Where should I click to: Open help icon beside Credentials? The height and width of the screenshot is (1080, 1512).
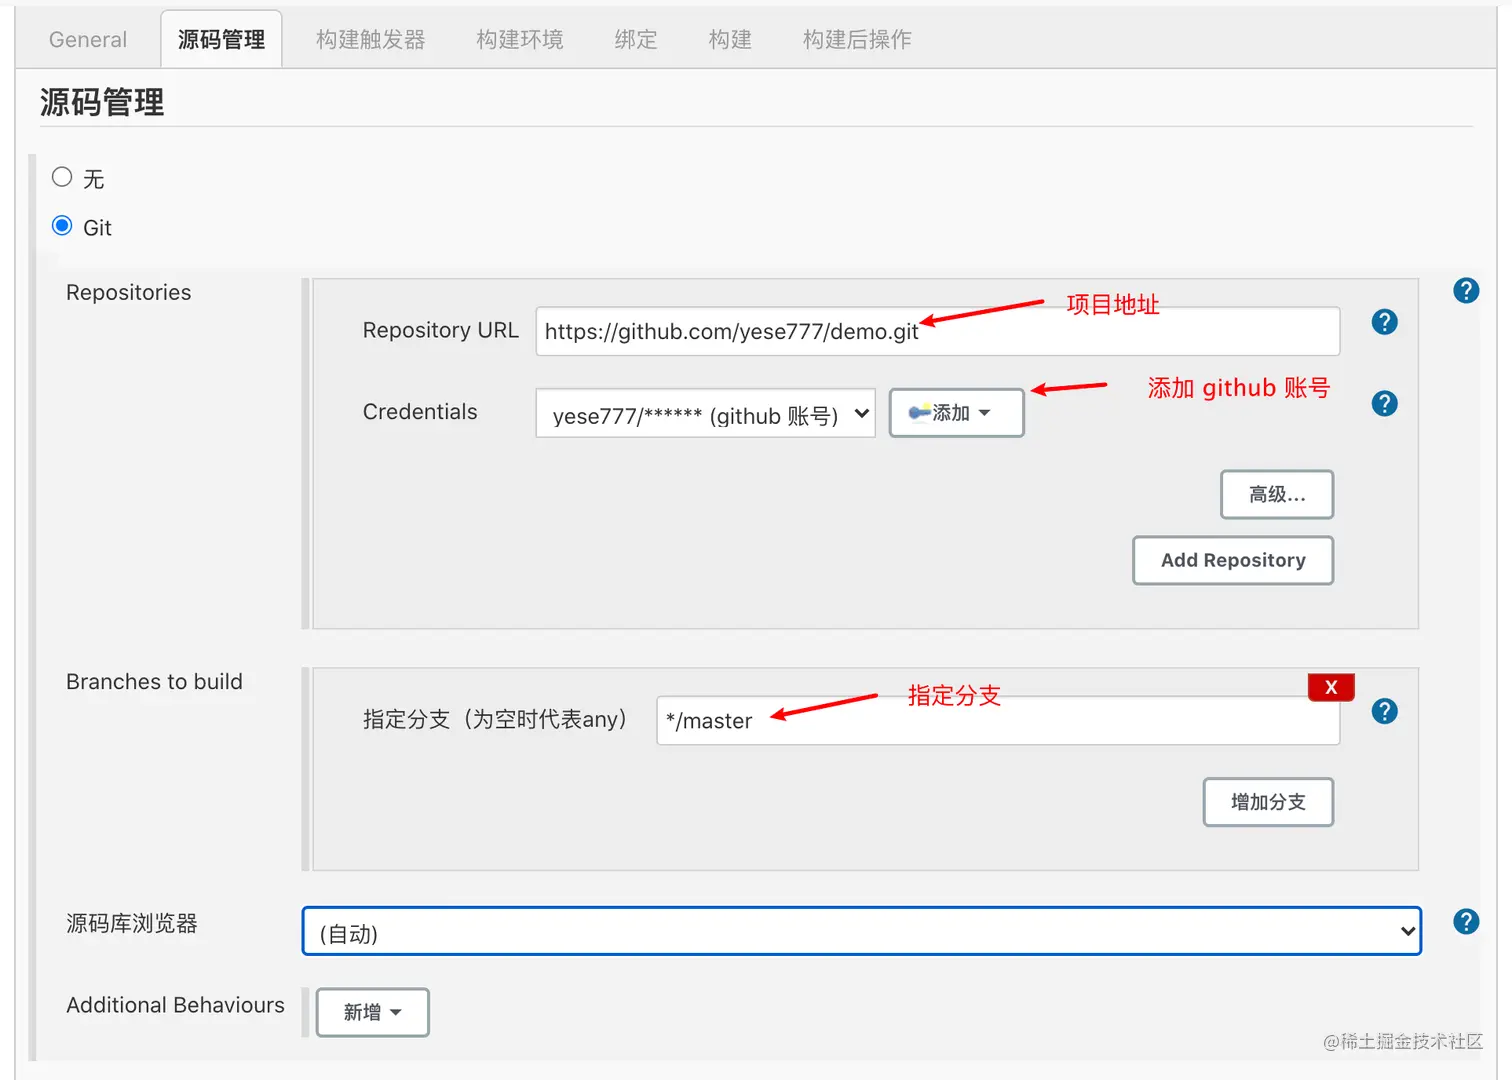[1384, 404]
